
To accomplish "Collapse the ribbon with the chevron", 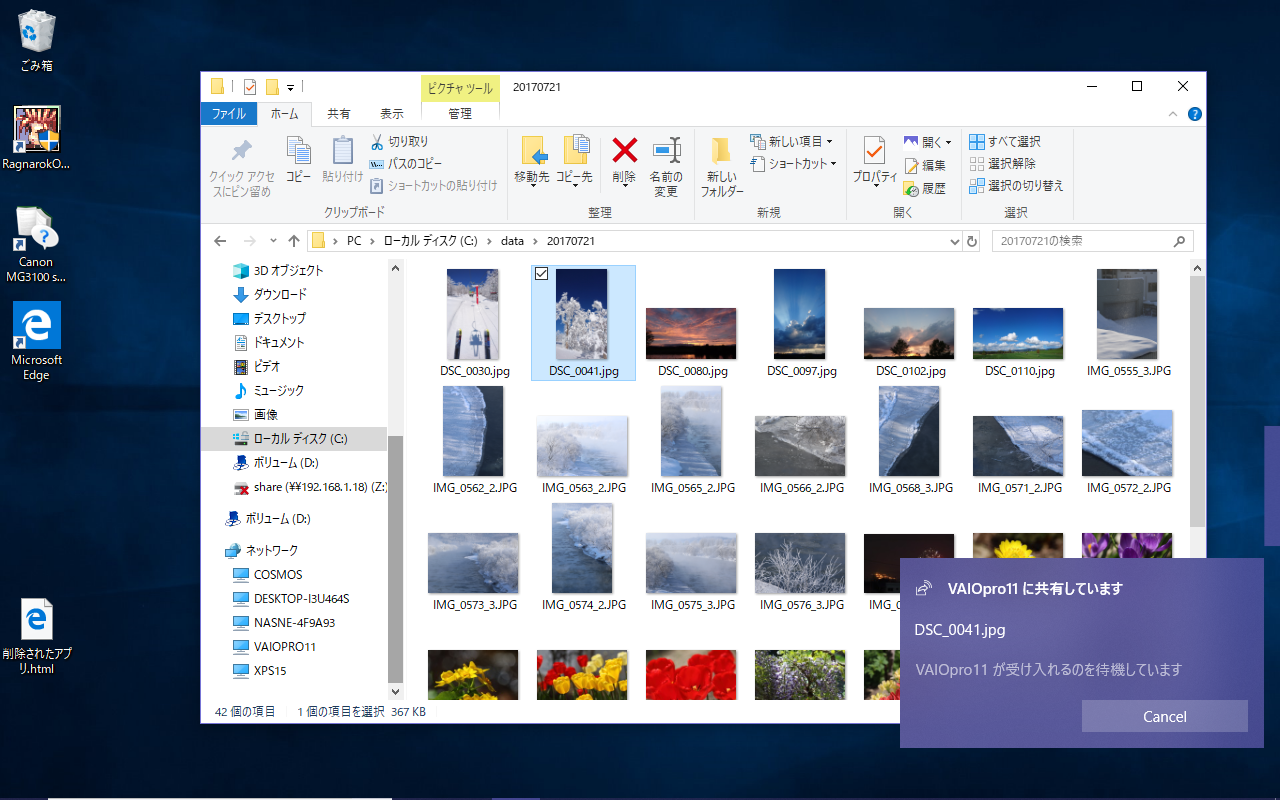I will [1174, 114].
